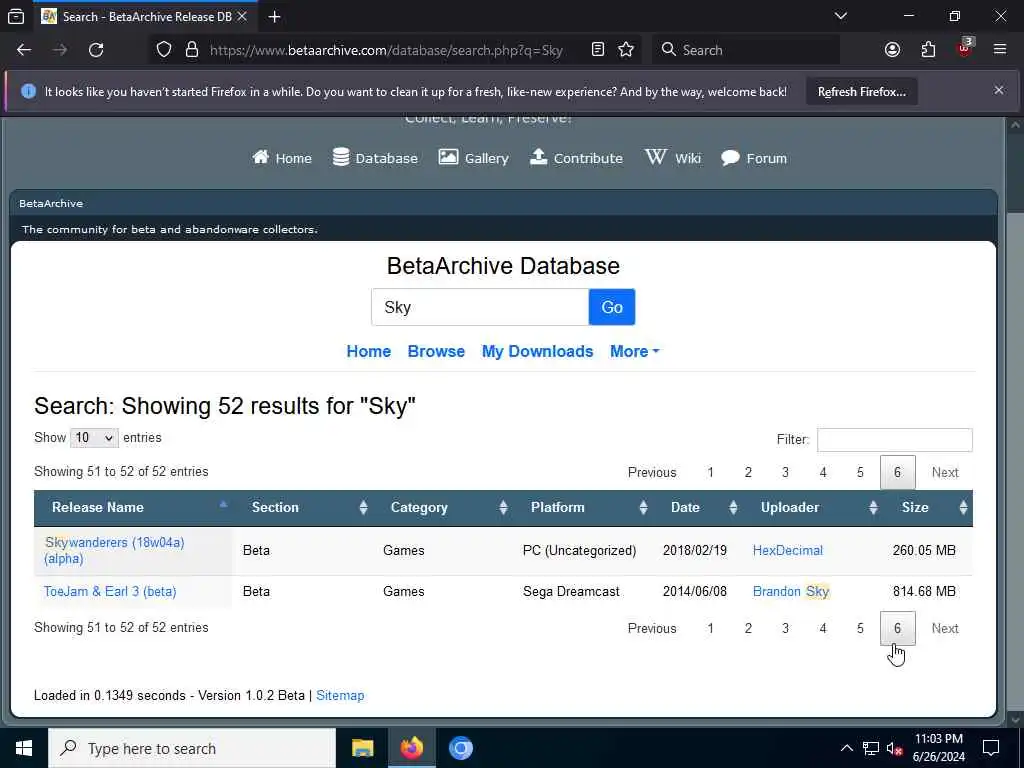Sort by Platform column
The image size is (1024, 768).
(x=584, y=507)
